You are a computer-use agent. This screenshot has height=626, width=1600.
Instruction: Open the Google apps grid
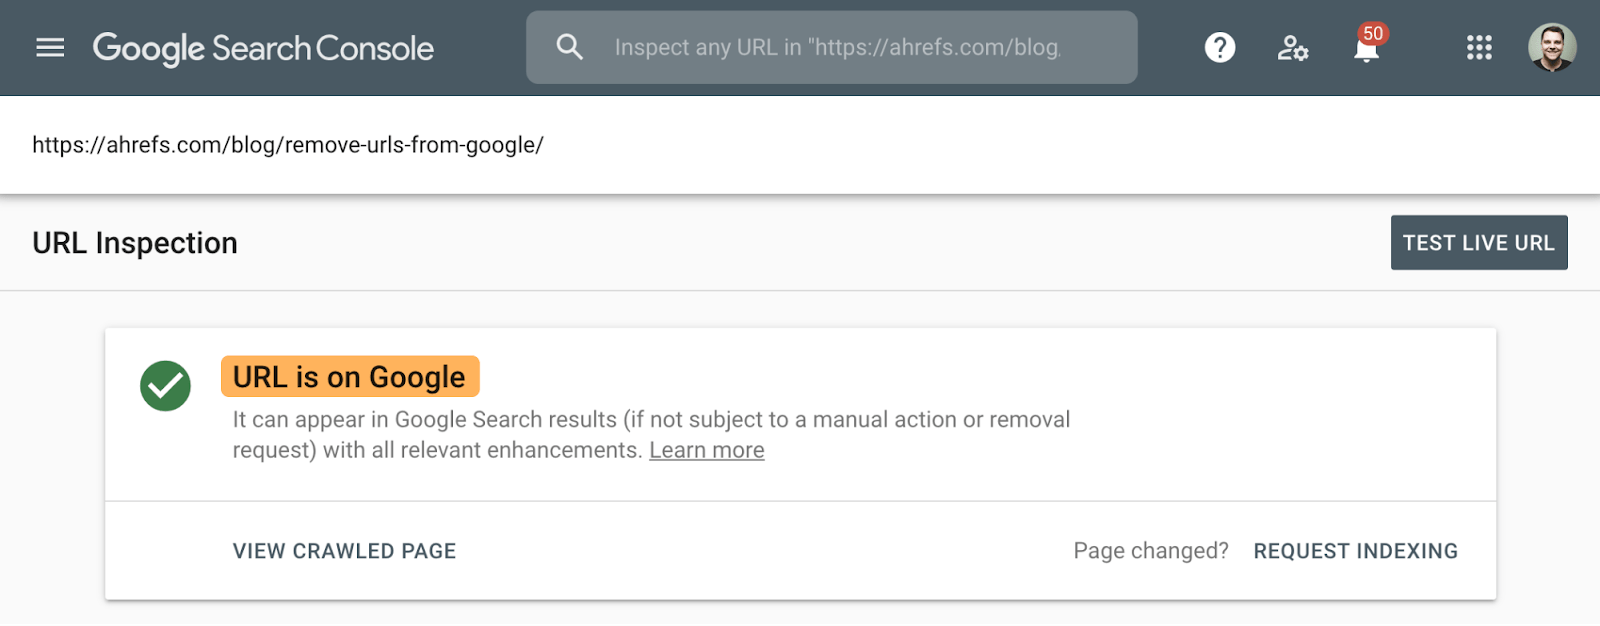pos(1479,47)
